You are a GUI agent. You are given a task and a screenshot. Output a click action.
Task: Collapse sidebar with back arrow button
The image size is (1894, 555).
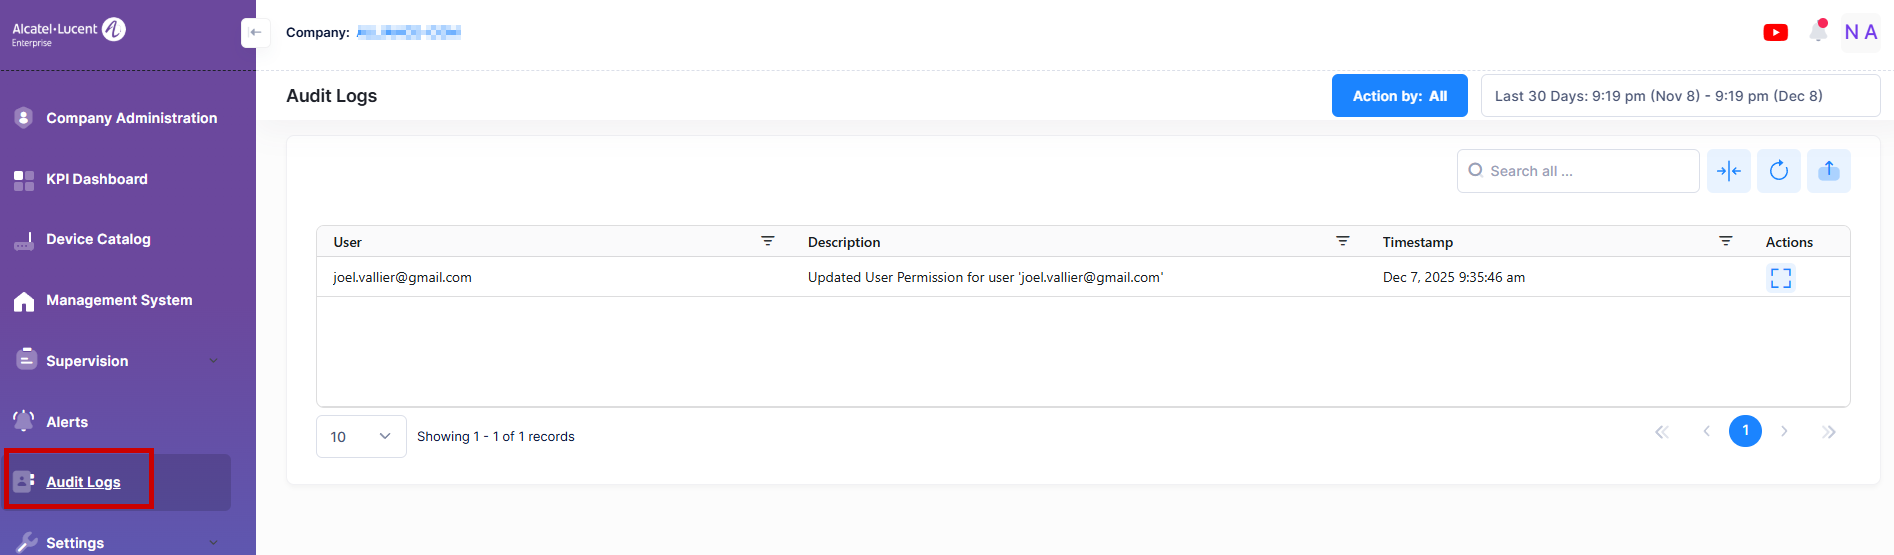click(255, 33)
